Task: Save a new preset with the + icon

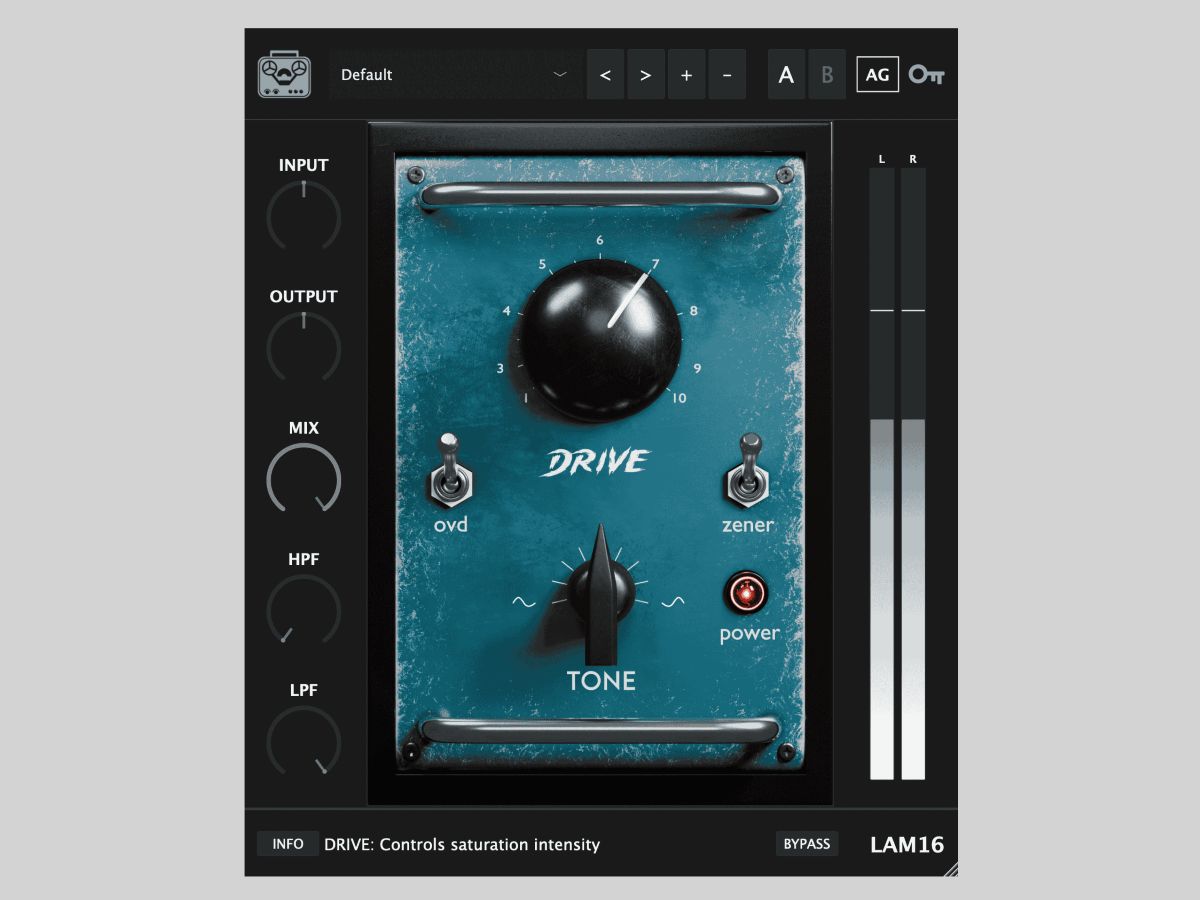Action: pos(686,74)
